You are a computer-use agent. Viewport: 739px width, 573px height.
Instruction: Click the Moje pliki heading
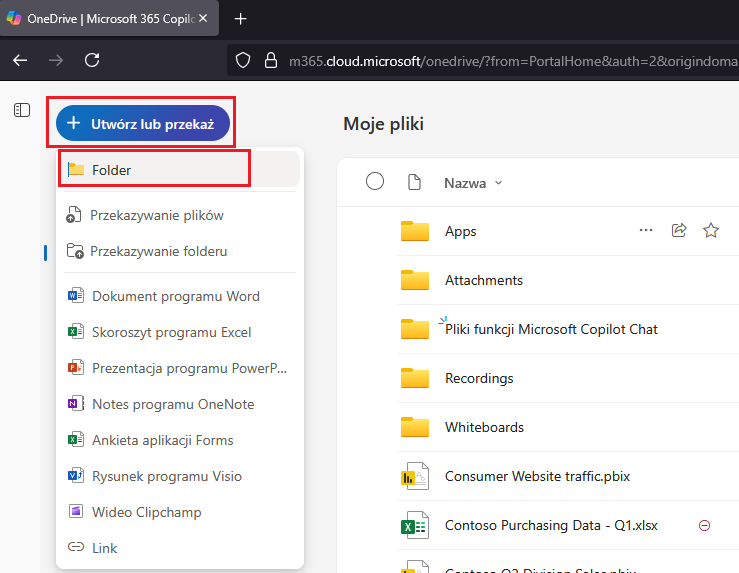click(383, 124)
